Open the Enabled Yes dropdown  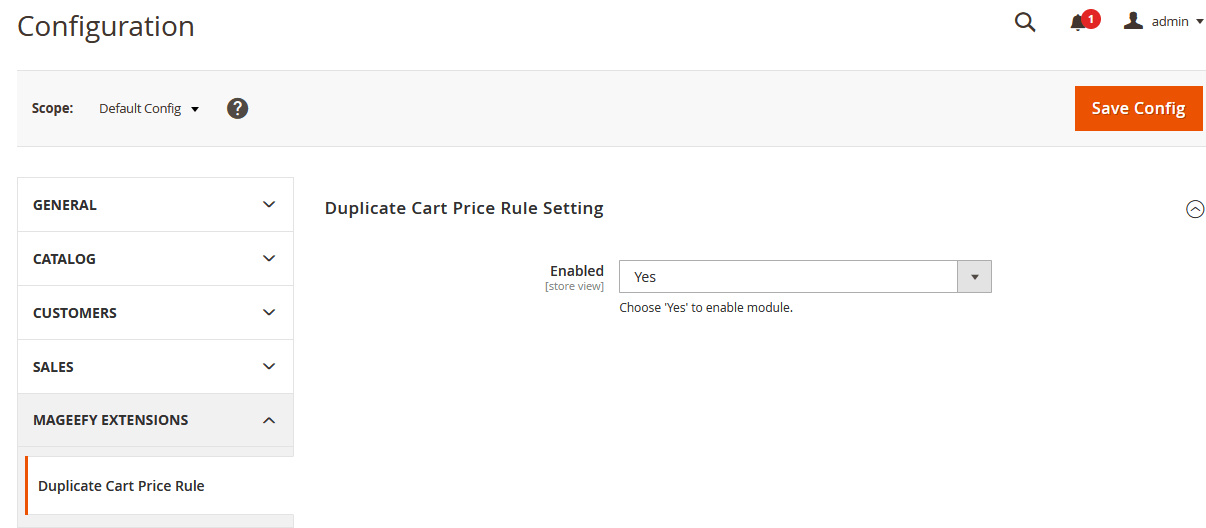point(788,277)
